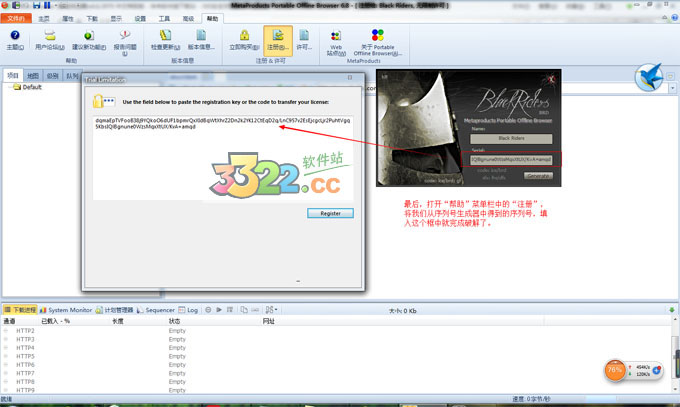Close the Black Riders window with X
This screenshot has width=680, height=407.
click(x=552, y=79)
